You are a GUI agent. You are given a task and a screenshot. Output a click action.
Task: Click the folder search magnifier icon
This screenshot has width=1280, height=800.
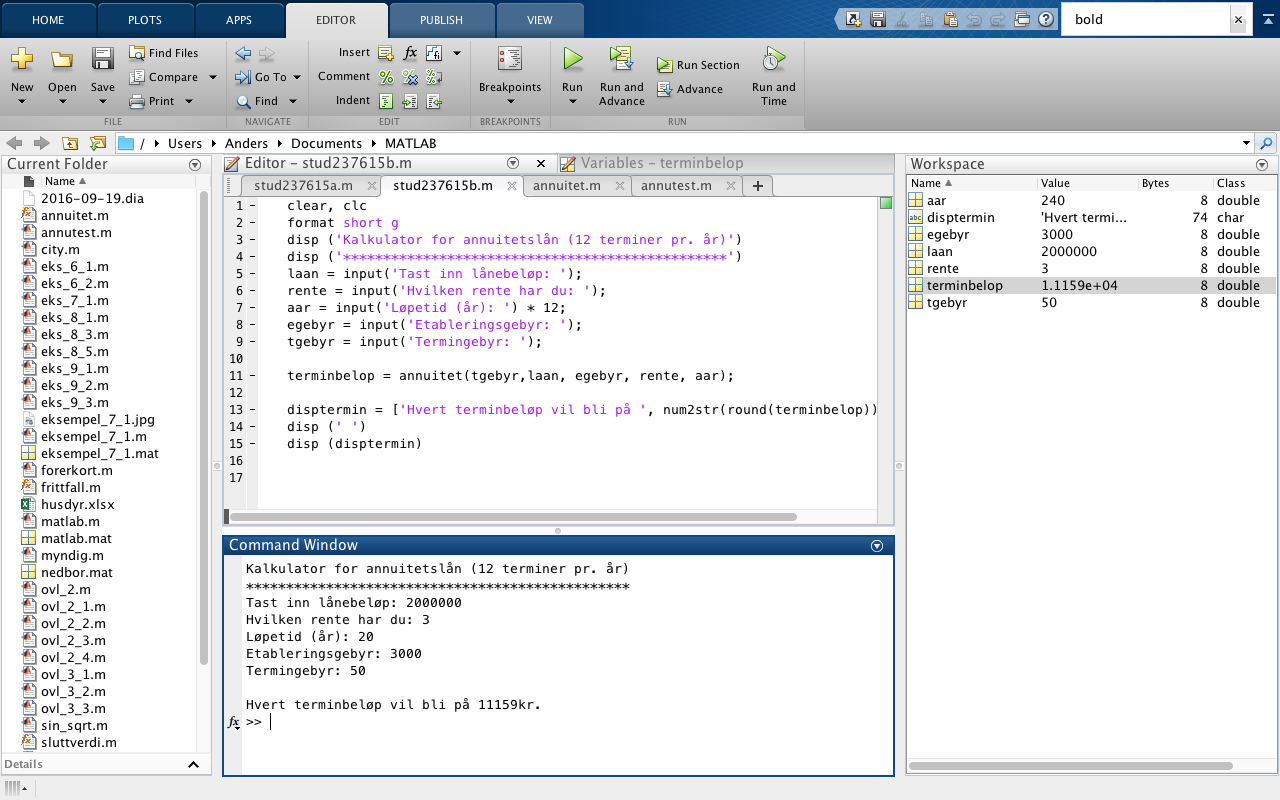[x=1267, y=143]
